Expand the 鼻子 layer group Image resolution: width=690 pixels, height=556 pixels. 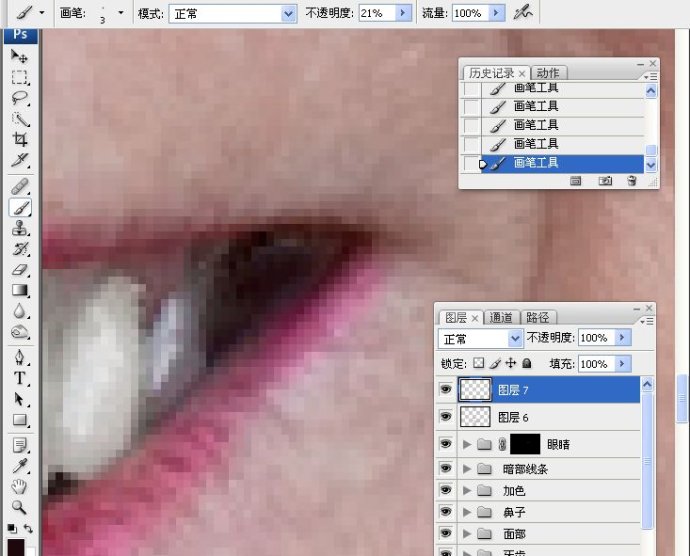click(x=467, y=512)
